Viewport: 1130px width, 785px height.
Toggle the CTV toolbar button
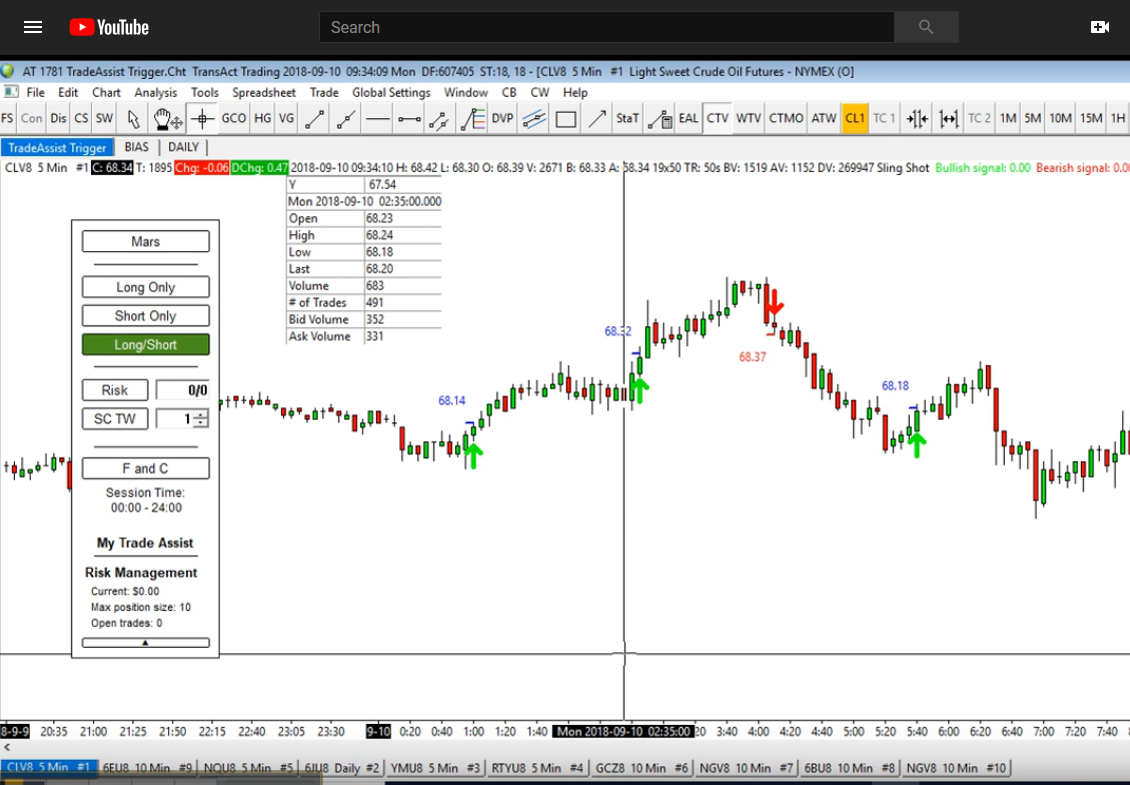coord(717,119)
